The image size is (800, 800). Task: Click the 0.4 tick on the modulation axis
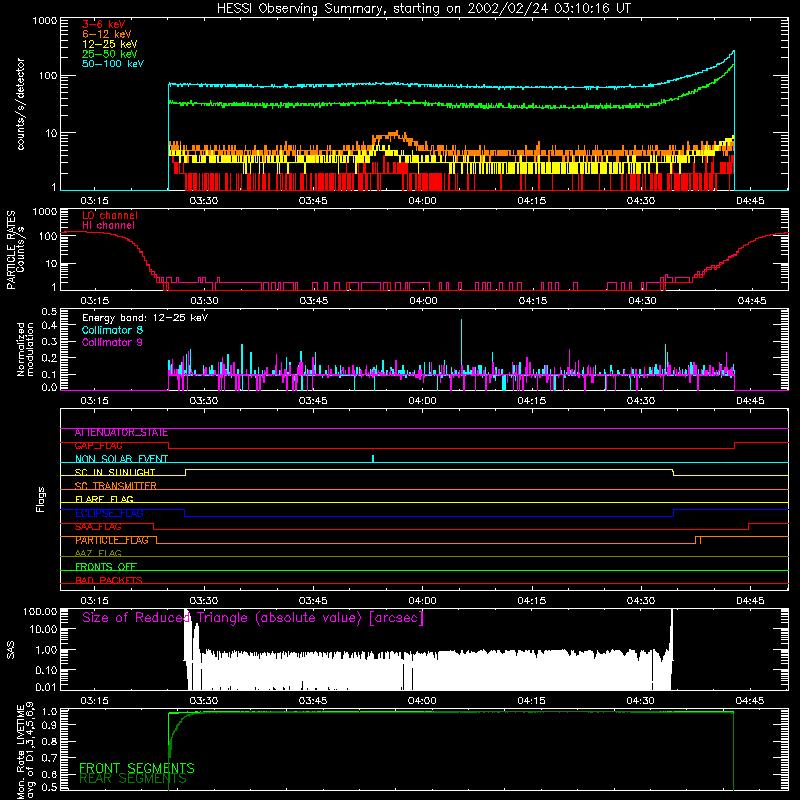pos(49,325)
